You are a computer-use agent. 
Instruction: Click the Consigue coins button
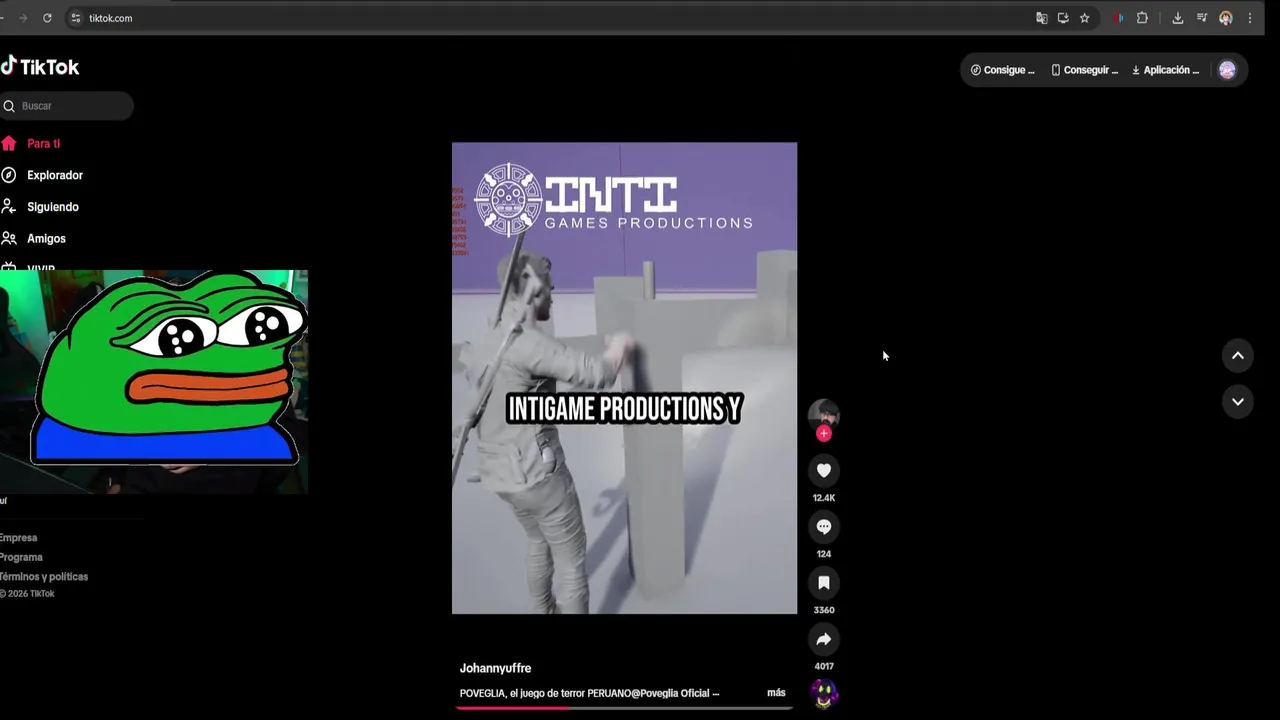[x=1002, y=70]
